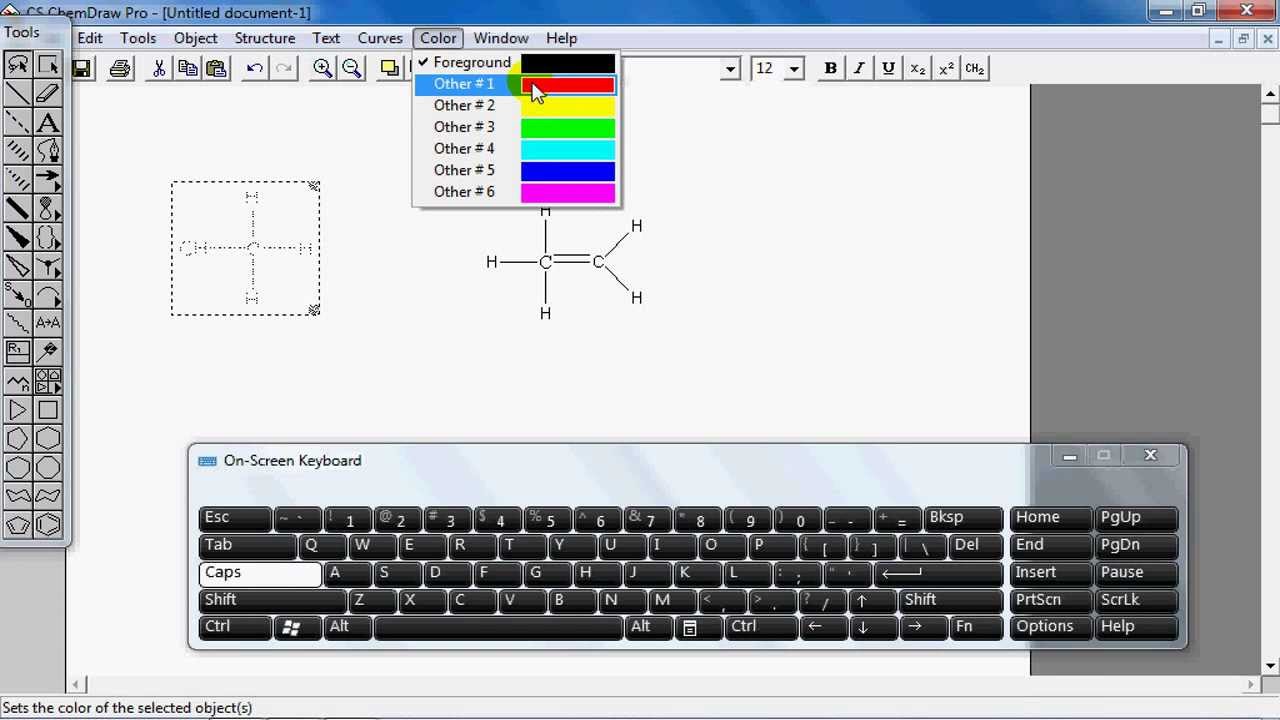Toggle Bold text formatting
The height and width of the screenshot is (720, 1280).
pyautogui.click(x=830, y=68)
